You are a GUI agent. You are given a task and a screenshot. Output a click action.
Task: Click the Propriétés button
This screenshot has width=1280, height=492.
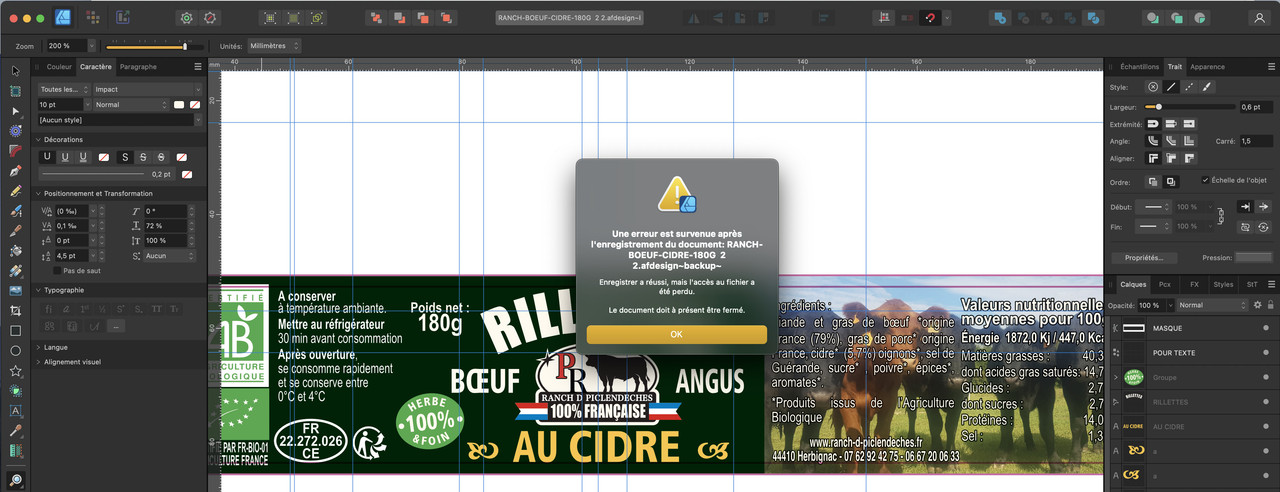click(x=1144, y=257)
